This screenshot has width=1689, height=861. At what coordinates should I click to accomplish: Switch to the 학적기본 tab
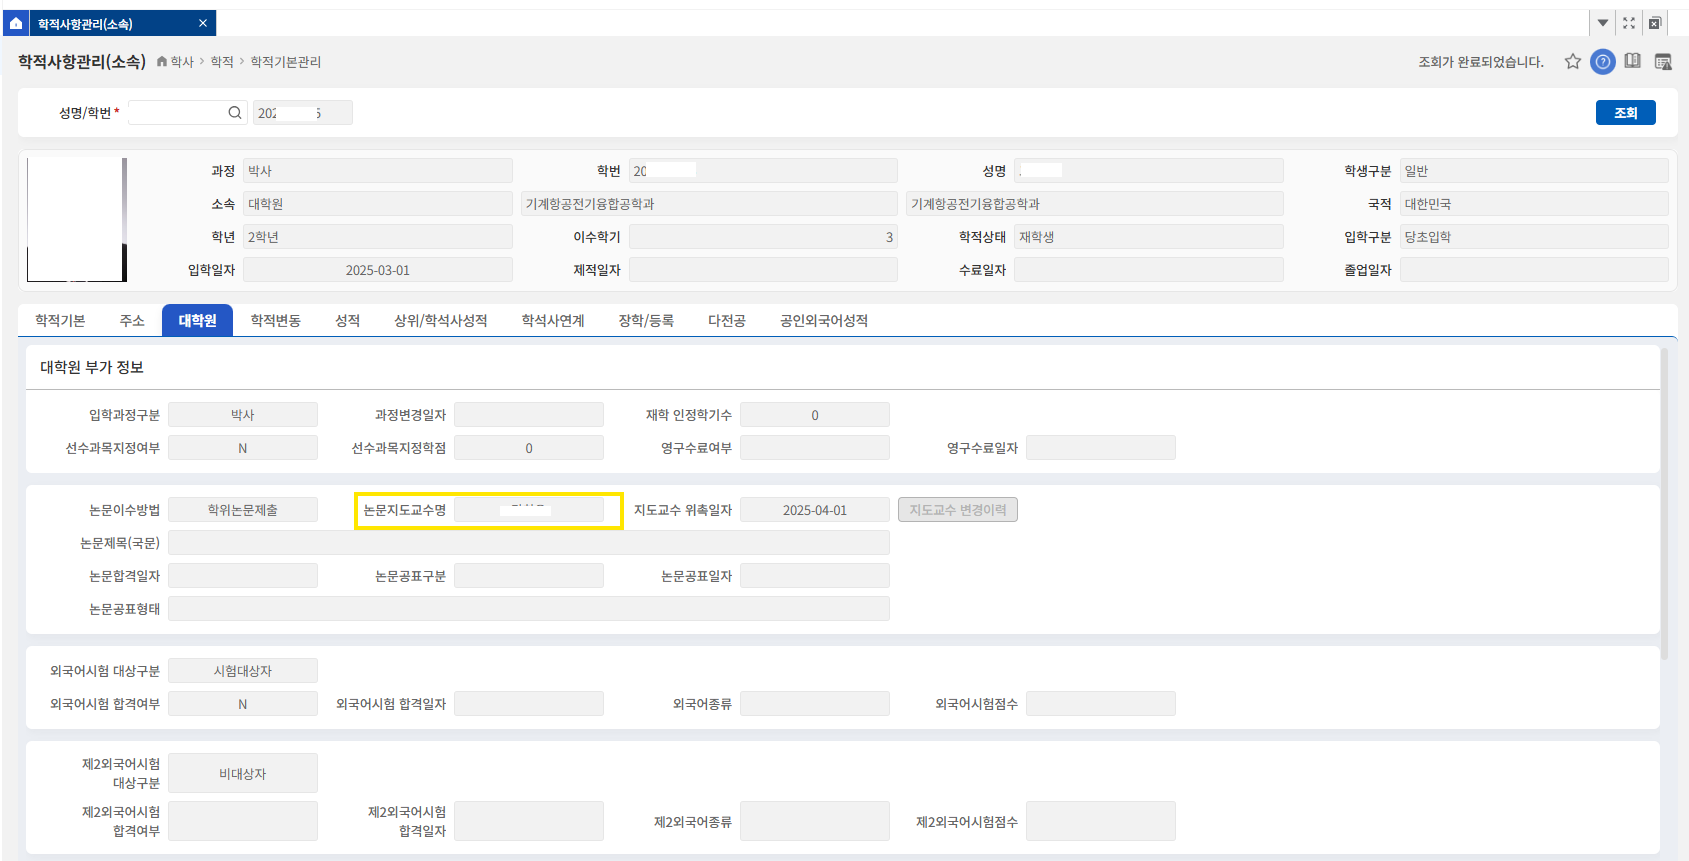pyautogui.click(x=60, y=320)
